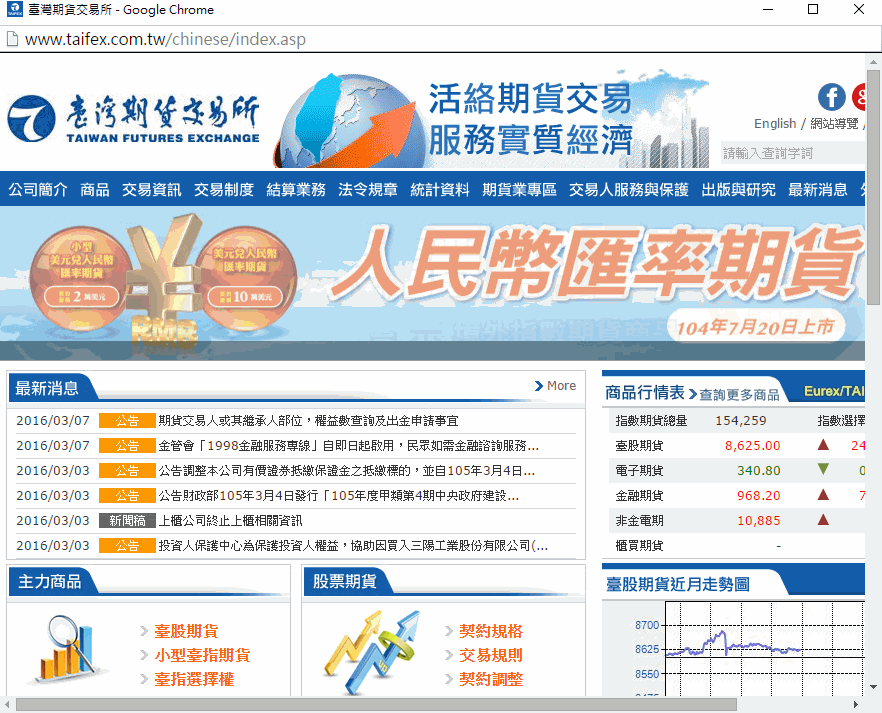This screenshot has width=882, height=713.
Task: Click the gray 新聞稿 tag in news list
Action: (x=127, y=521)
